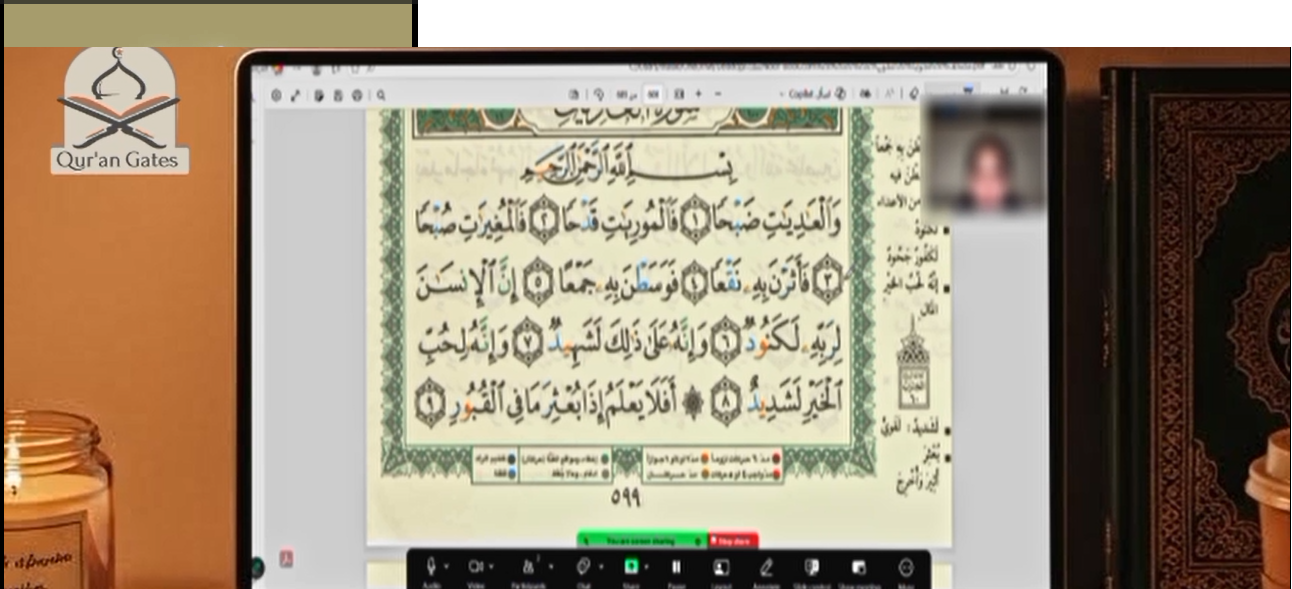
Task: Open the Layout options icon
Action: coord(720,567)
